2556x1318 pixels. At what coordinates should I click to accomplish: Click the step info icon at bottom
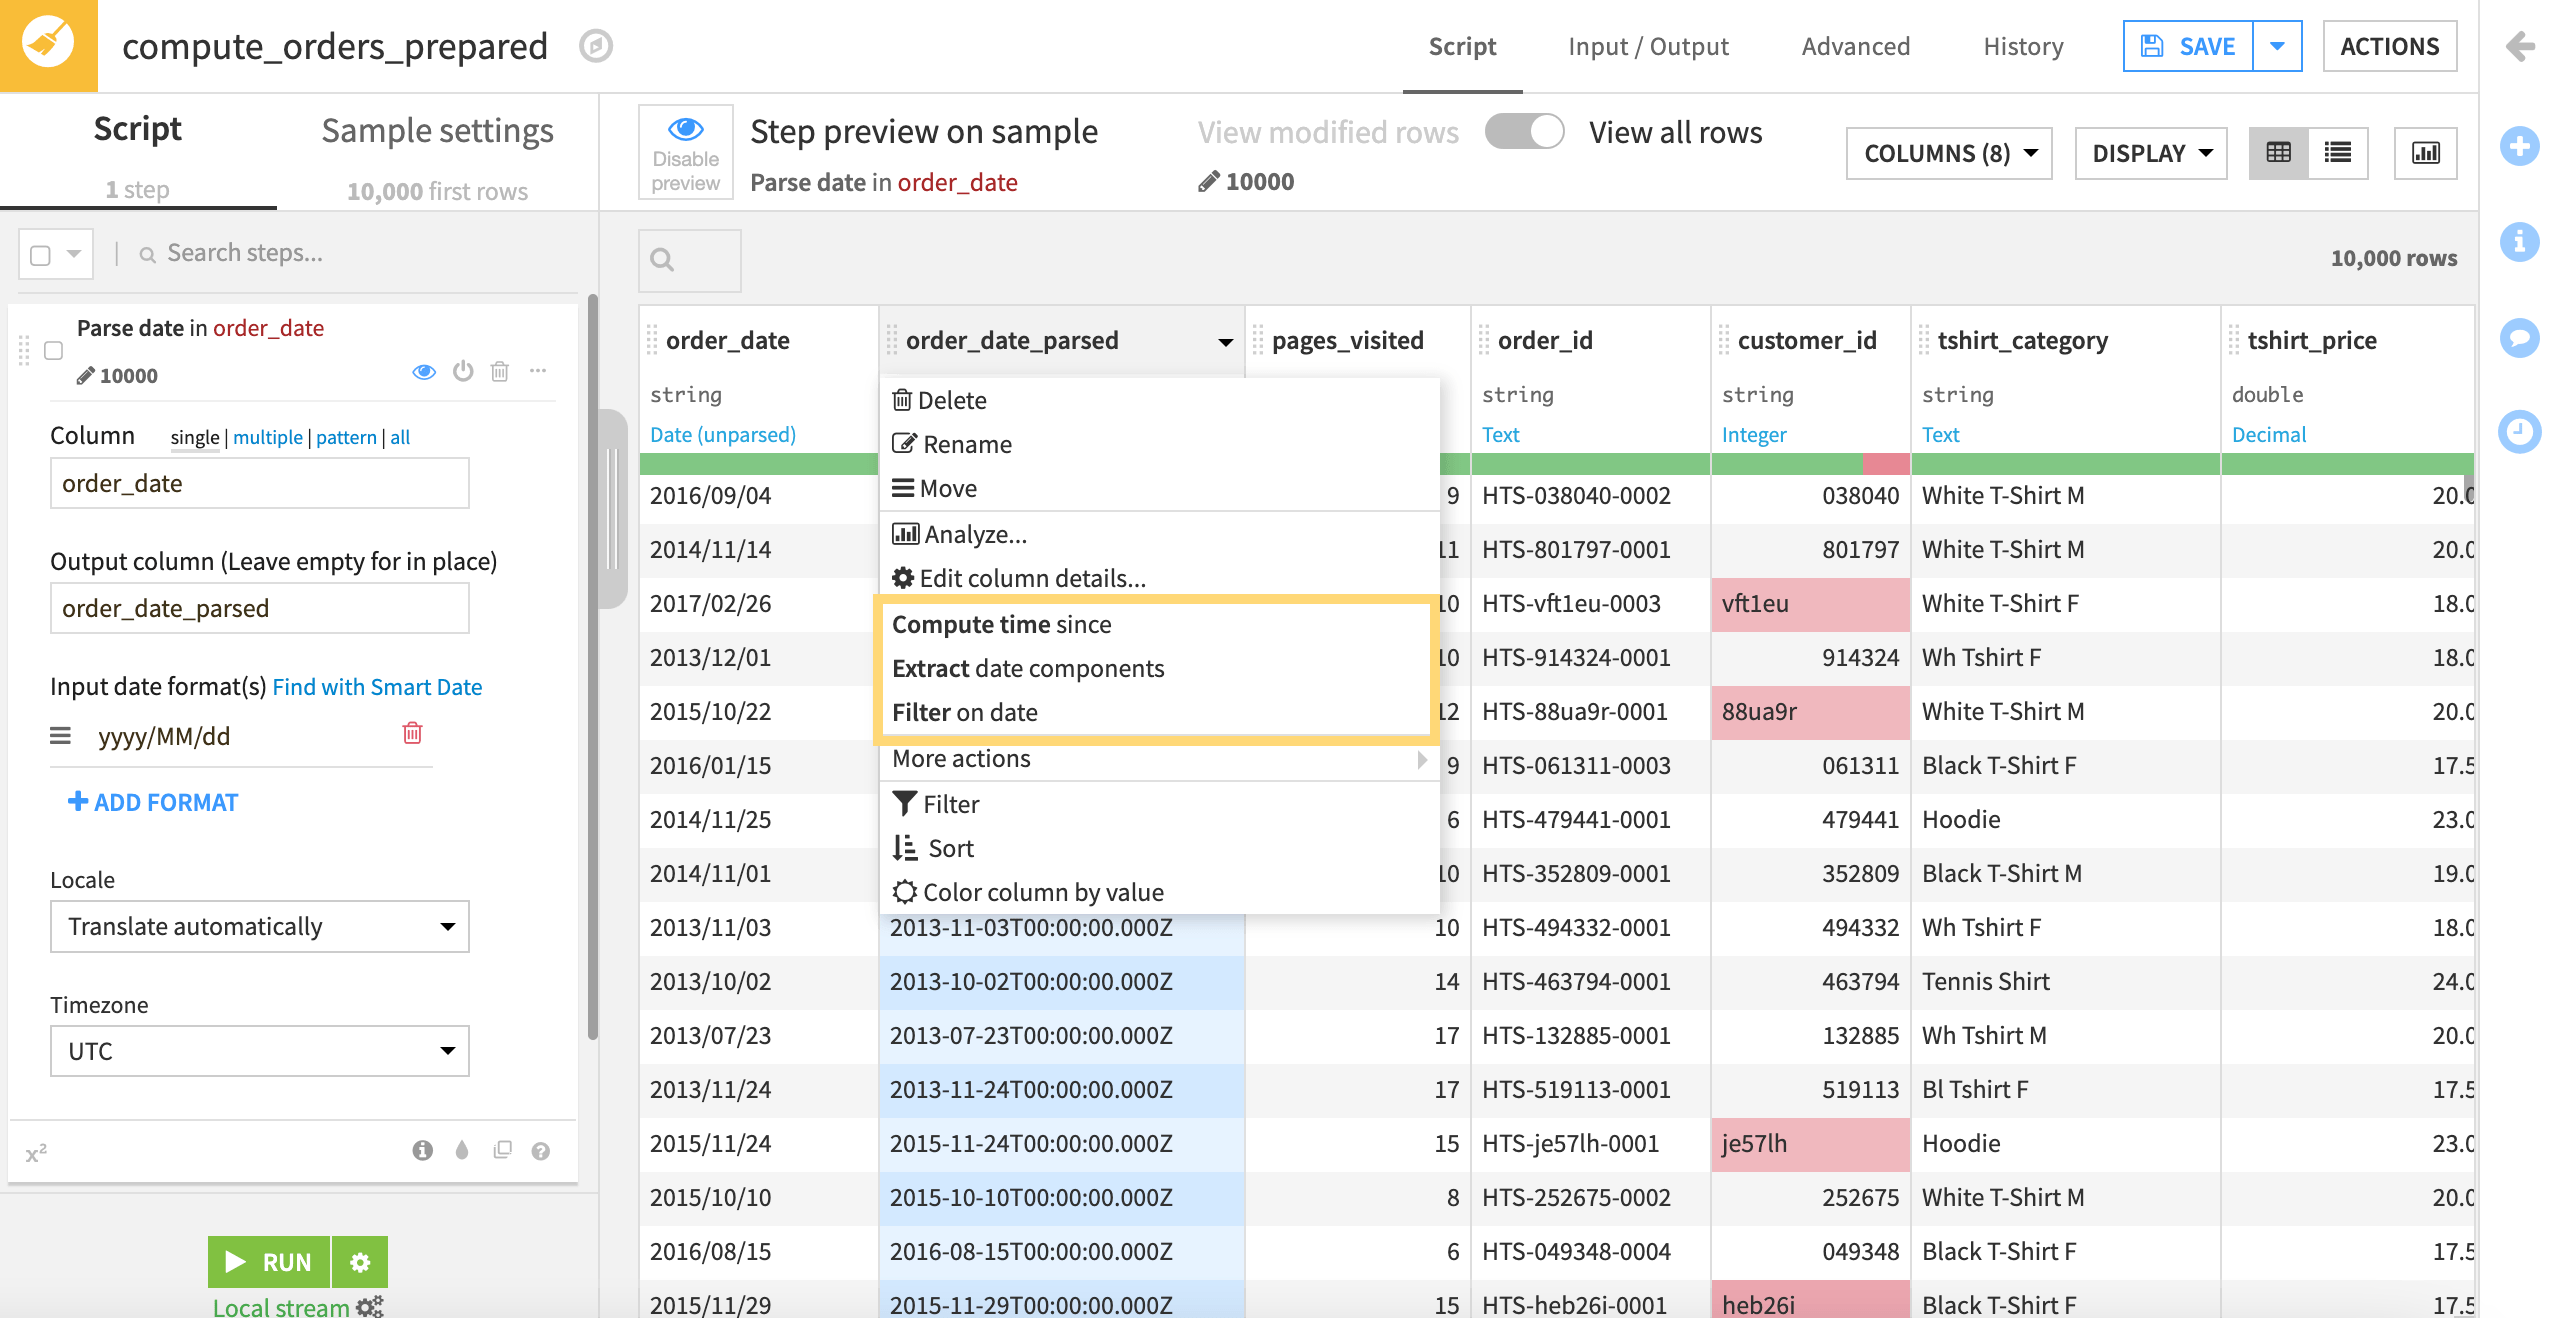pyautogui.click(x=423, y=1150)
